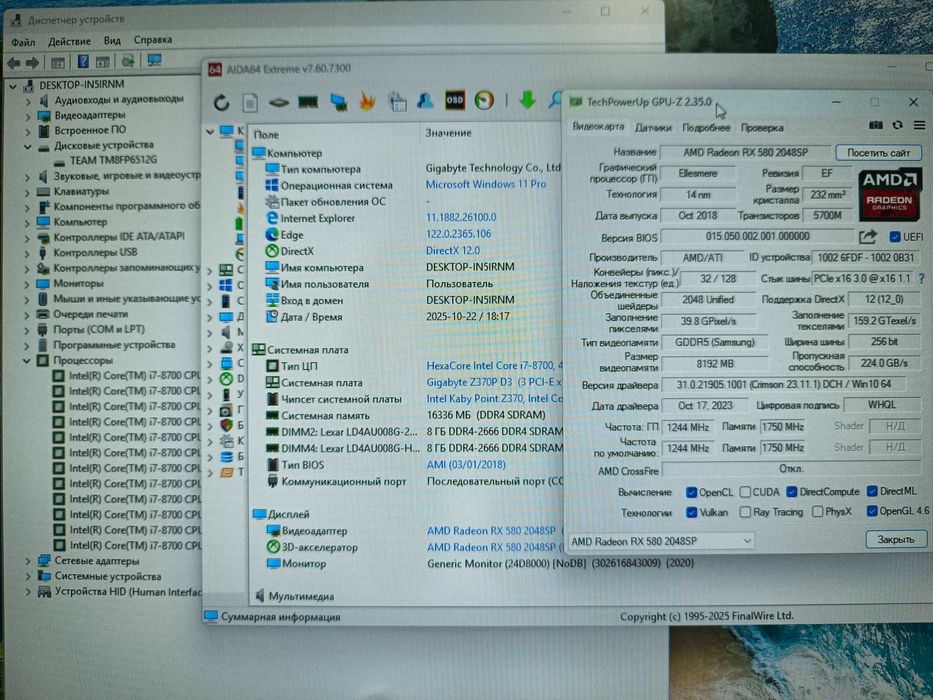Open the GPU-Z hamburger menu
Image resolution: width=933 pixels, height=700 pixels.
point(919,125)
